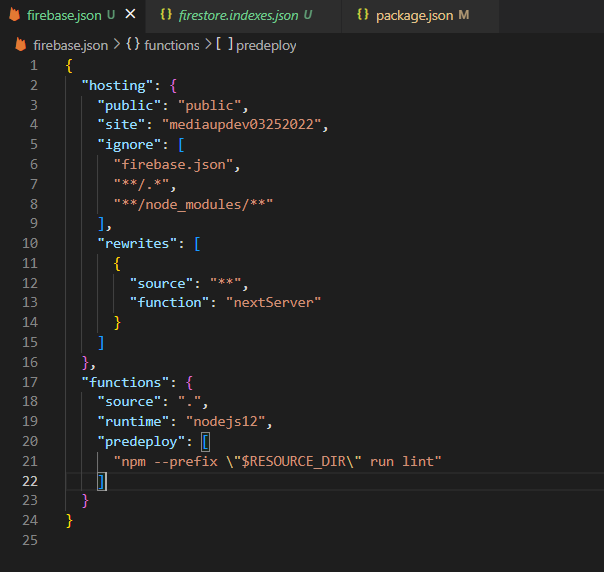This screenshot has width=604, height=572.
Task: Click the JSON braces icon on package.json tab
Action: [362, 15]
